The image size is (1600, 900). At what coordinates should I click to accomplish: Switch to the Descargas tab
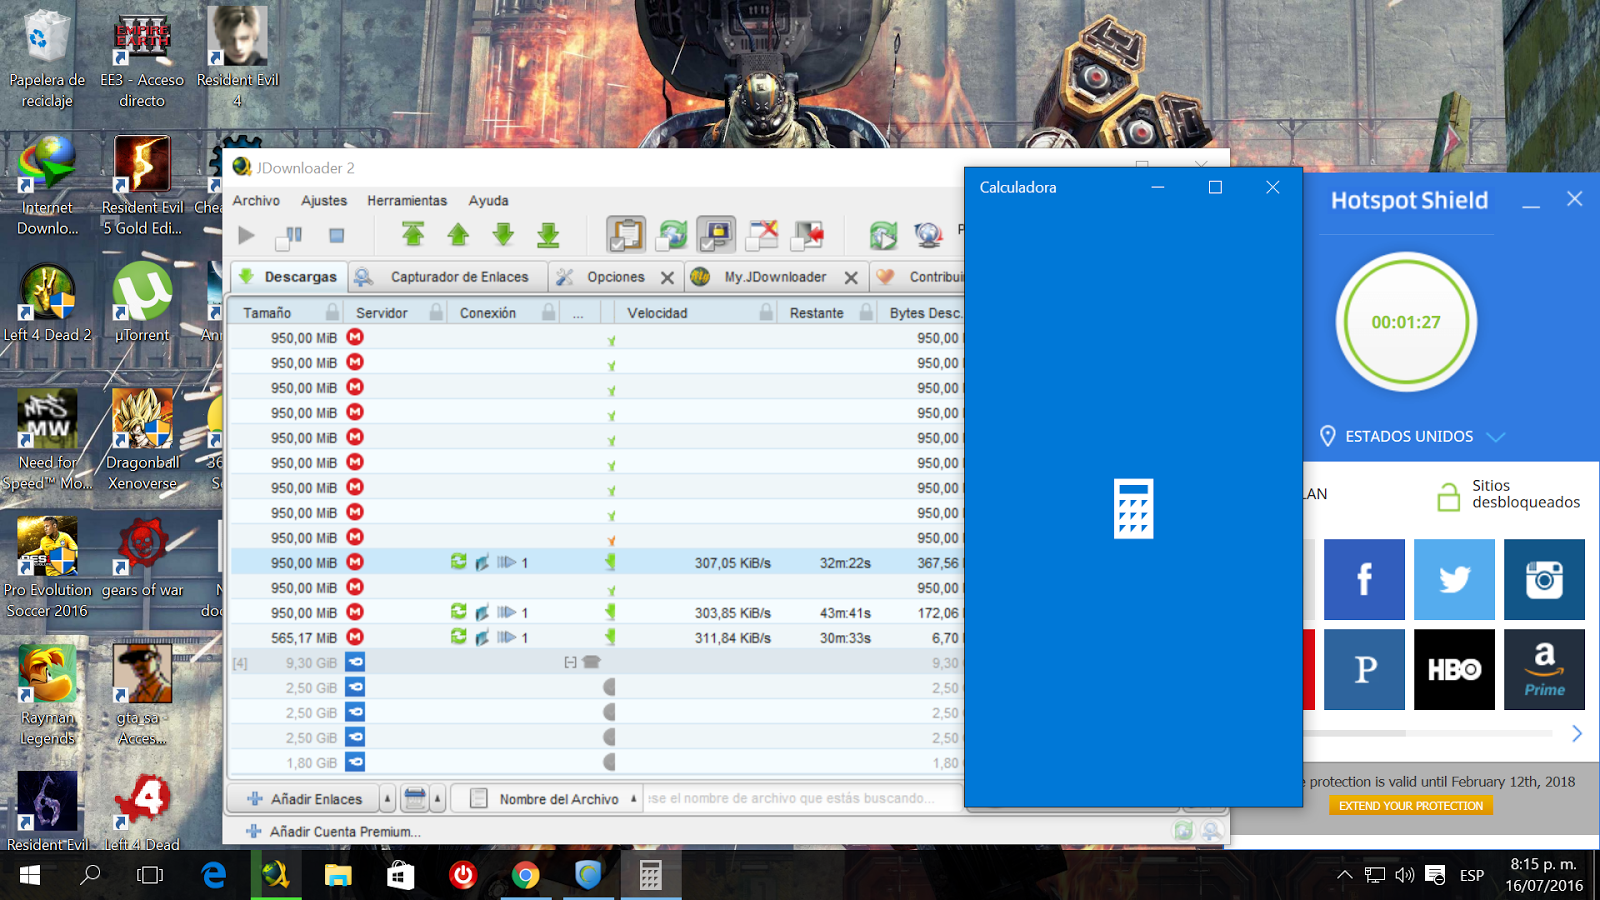pyautogui.click(x=289, y=277)
